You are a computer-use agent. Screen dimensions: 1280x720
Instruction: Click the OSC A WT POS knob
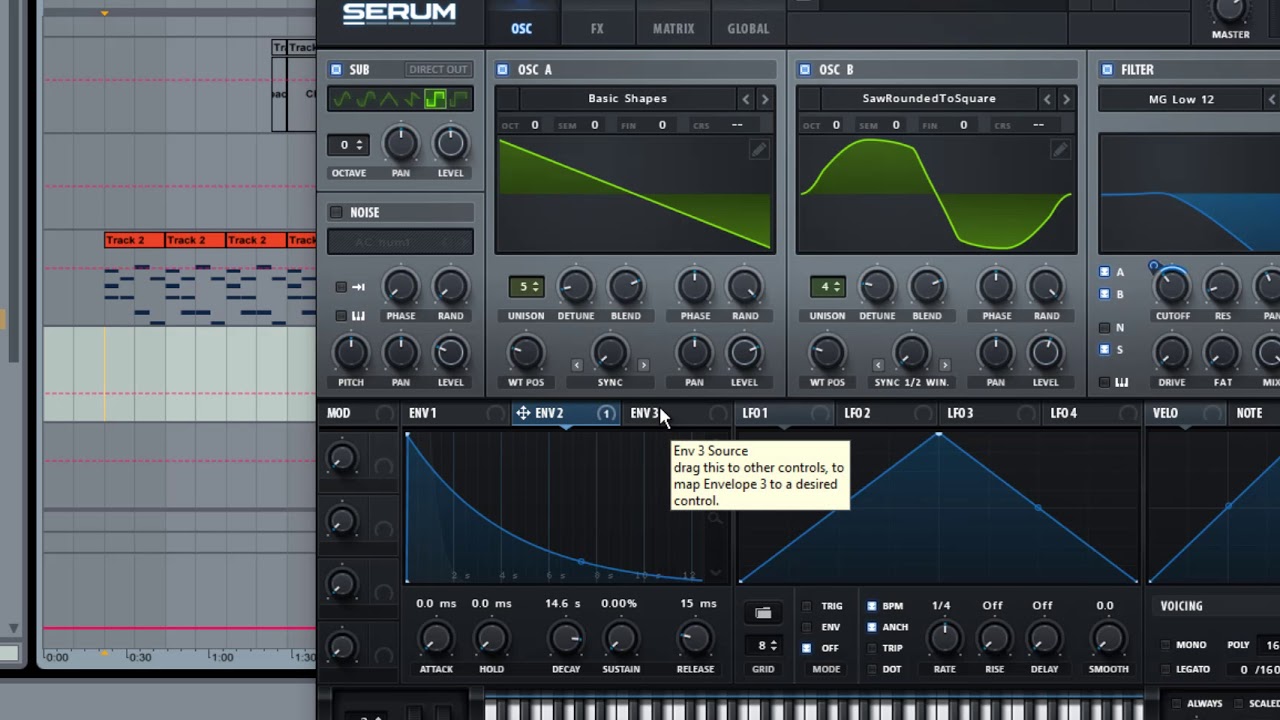coord(526,352)
